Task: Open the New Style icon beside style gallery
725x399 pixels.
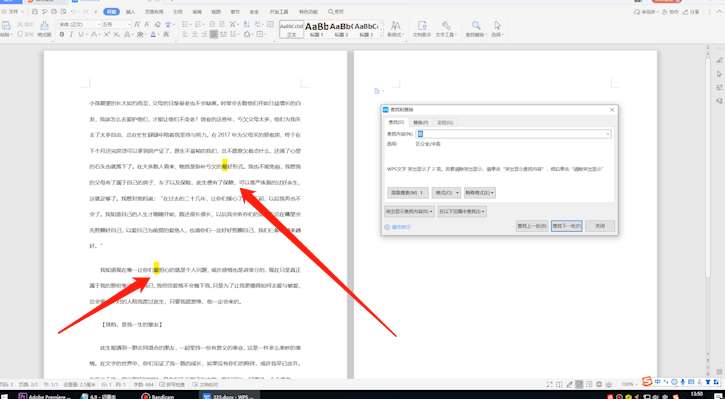Action: point(395,28)
